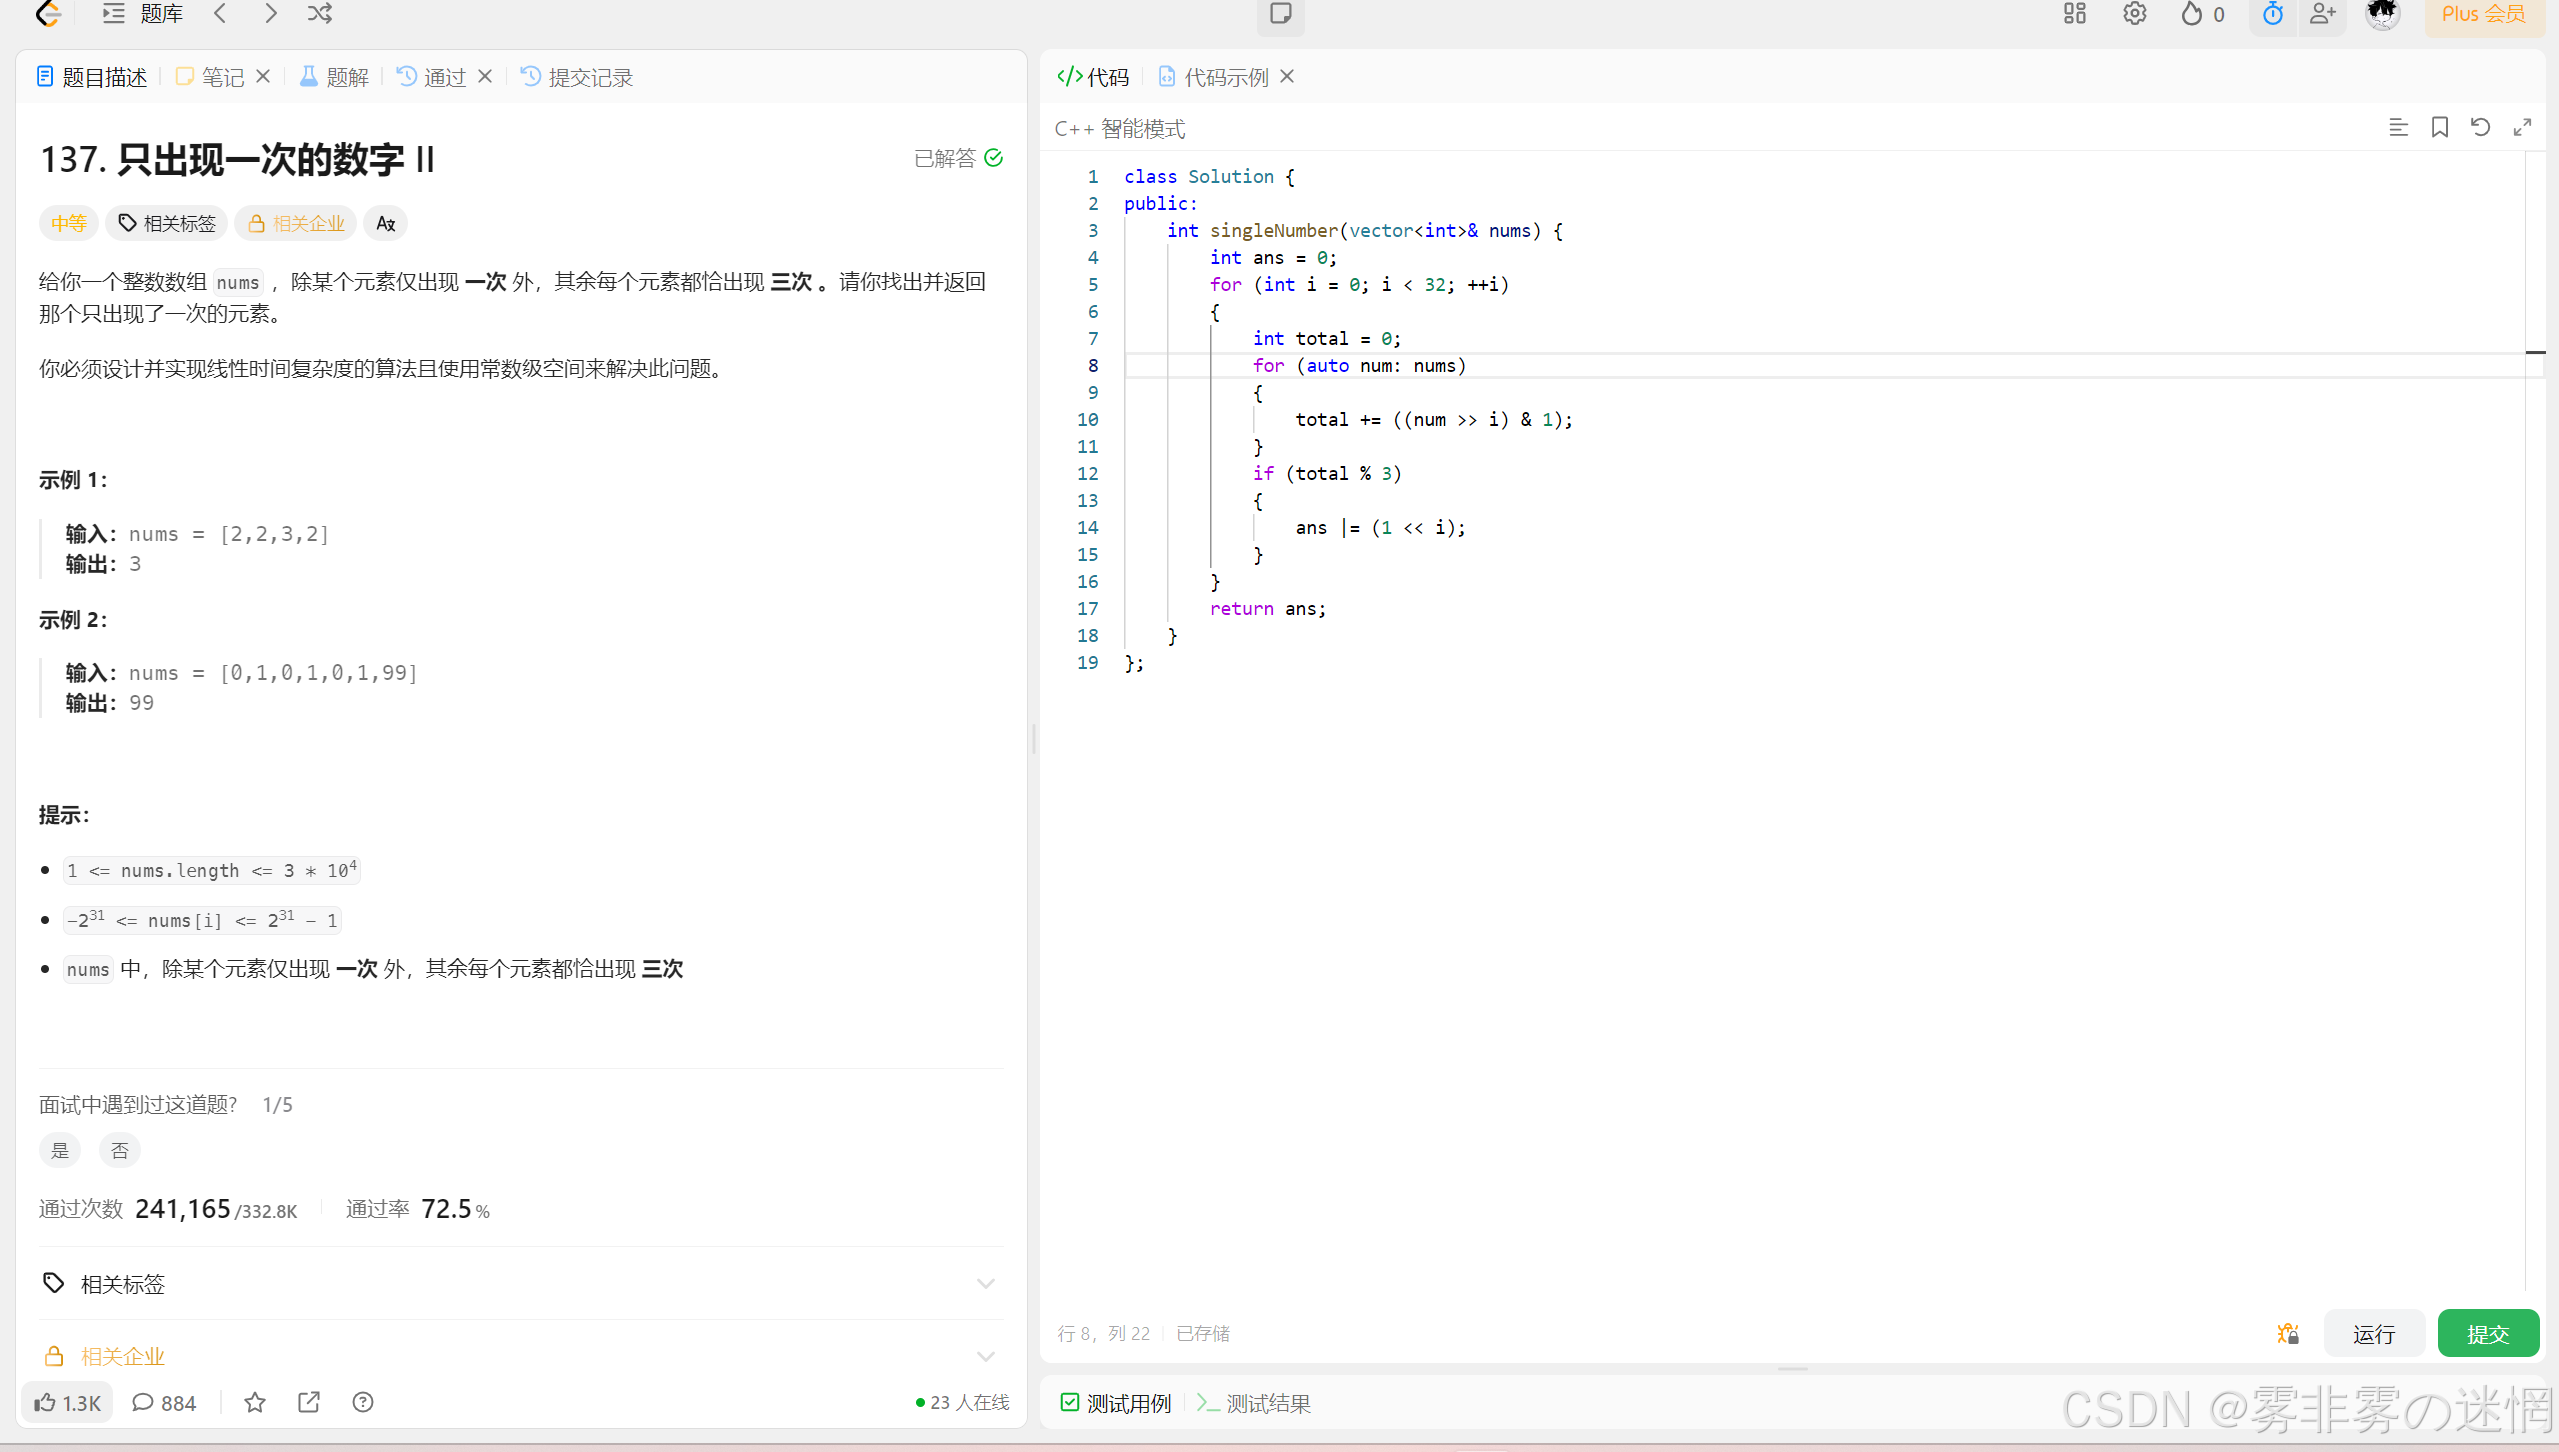Click the 运行 button

(2373, 1333)
